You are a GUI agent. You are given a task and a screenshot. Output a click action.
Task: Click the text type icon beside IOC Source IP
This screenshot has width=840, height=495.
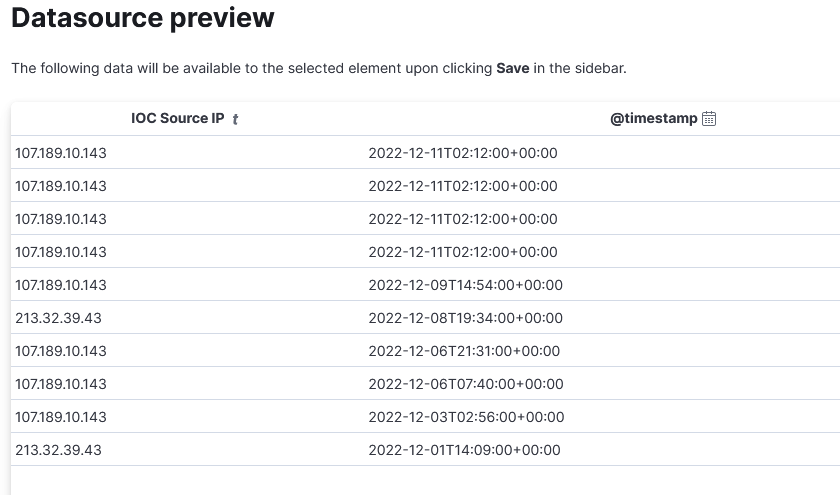click(235, 119)
